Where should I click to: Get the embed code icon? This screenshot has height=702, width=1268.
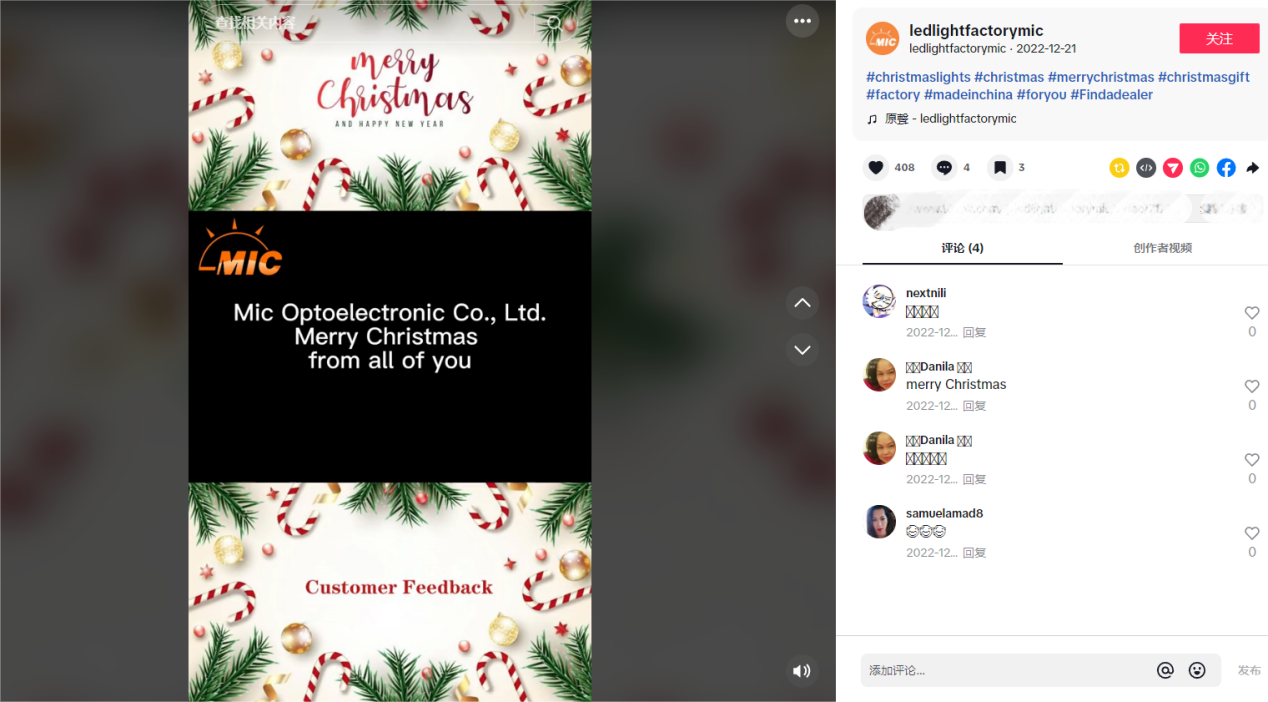tap(1146, 168)
